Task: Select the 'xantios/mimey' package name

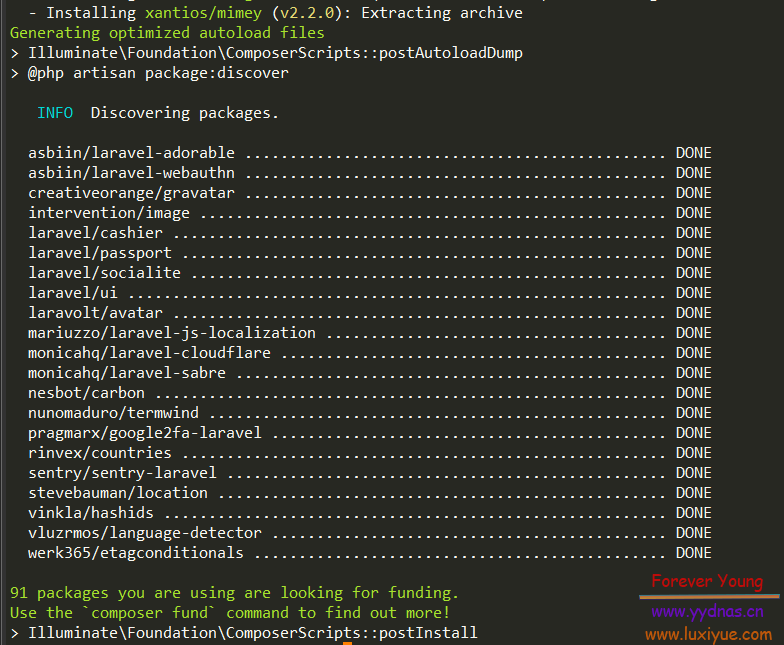Action: (x=204, y=13)
